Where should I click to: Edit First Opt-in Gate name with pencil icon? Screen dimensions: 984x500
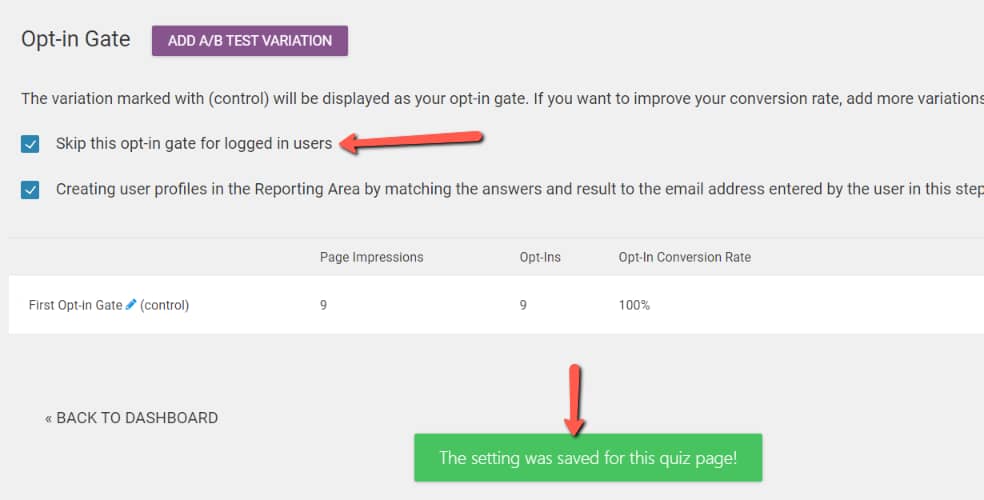coord(131,304)
